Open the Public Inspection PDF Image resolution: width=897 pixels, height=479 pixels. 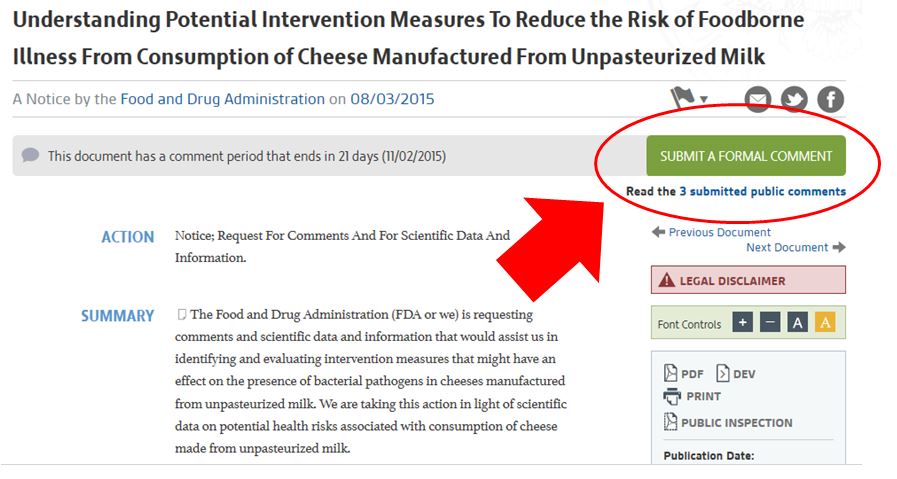[x=728, y=422]
